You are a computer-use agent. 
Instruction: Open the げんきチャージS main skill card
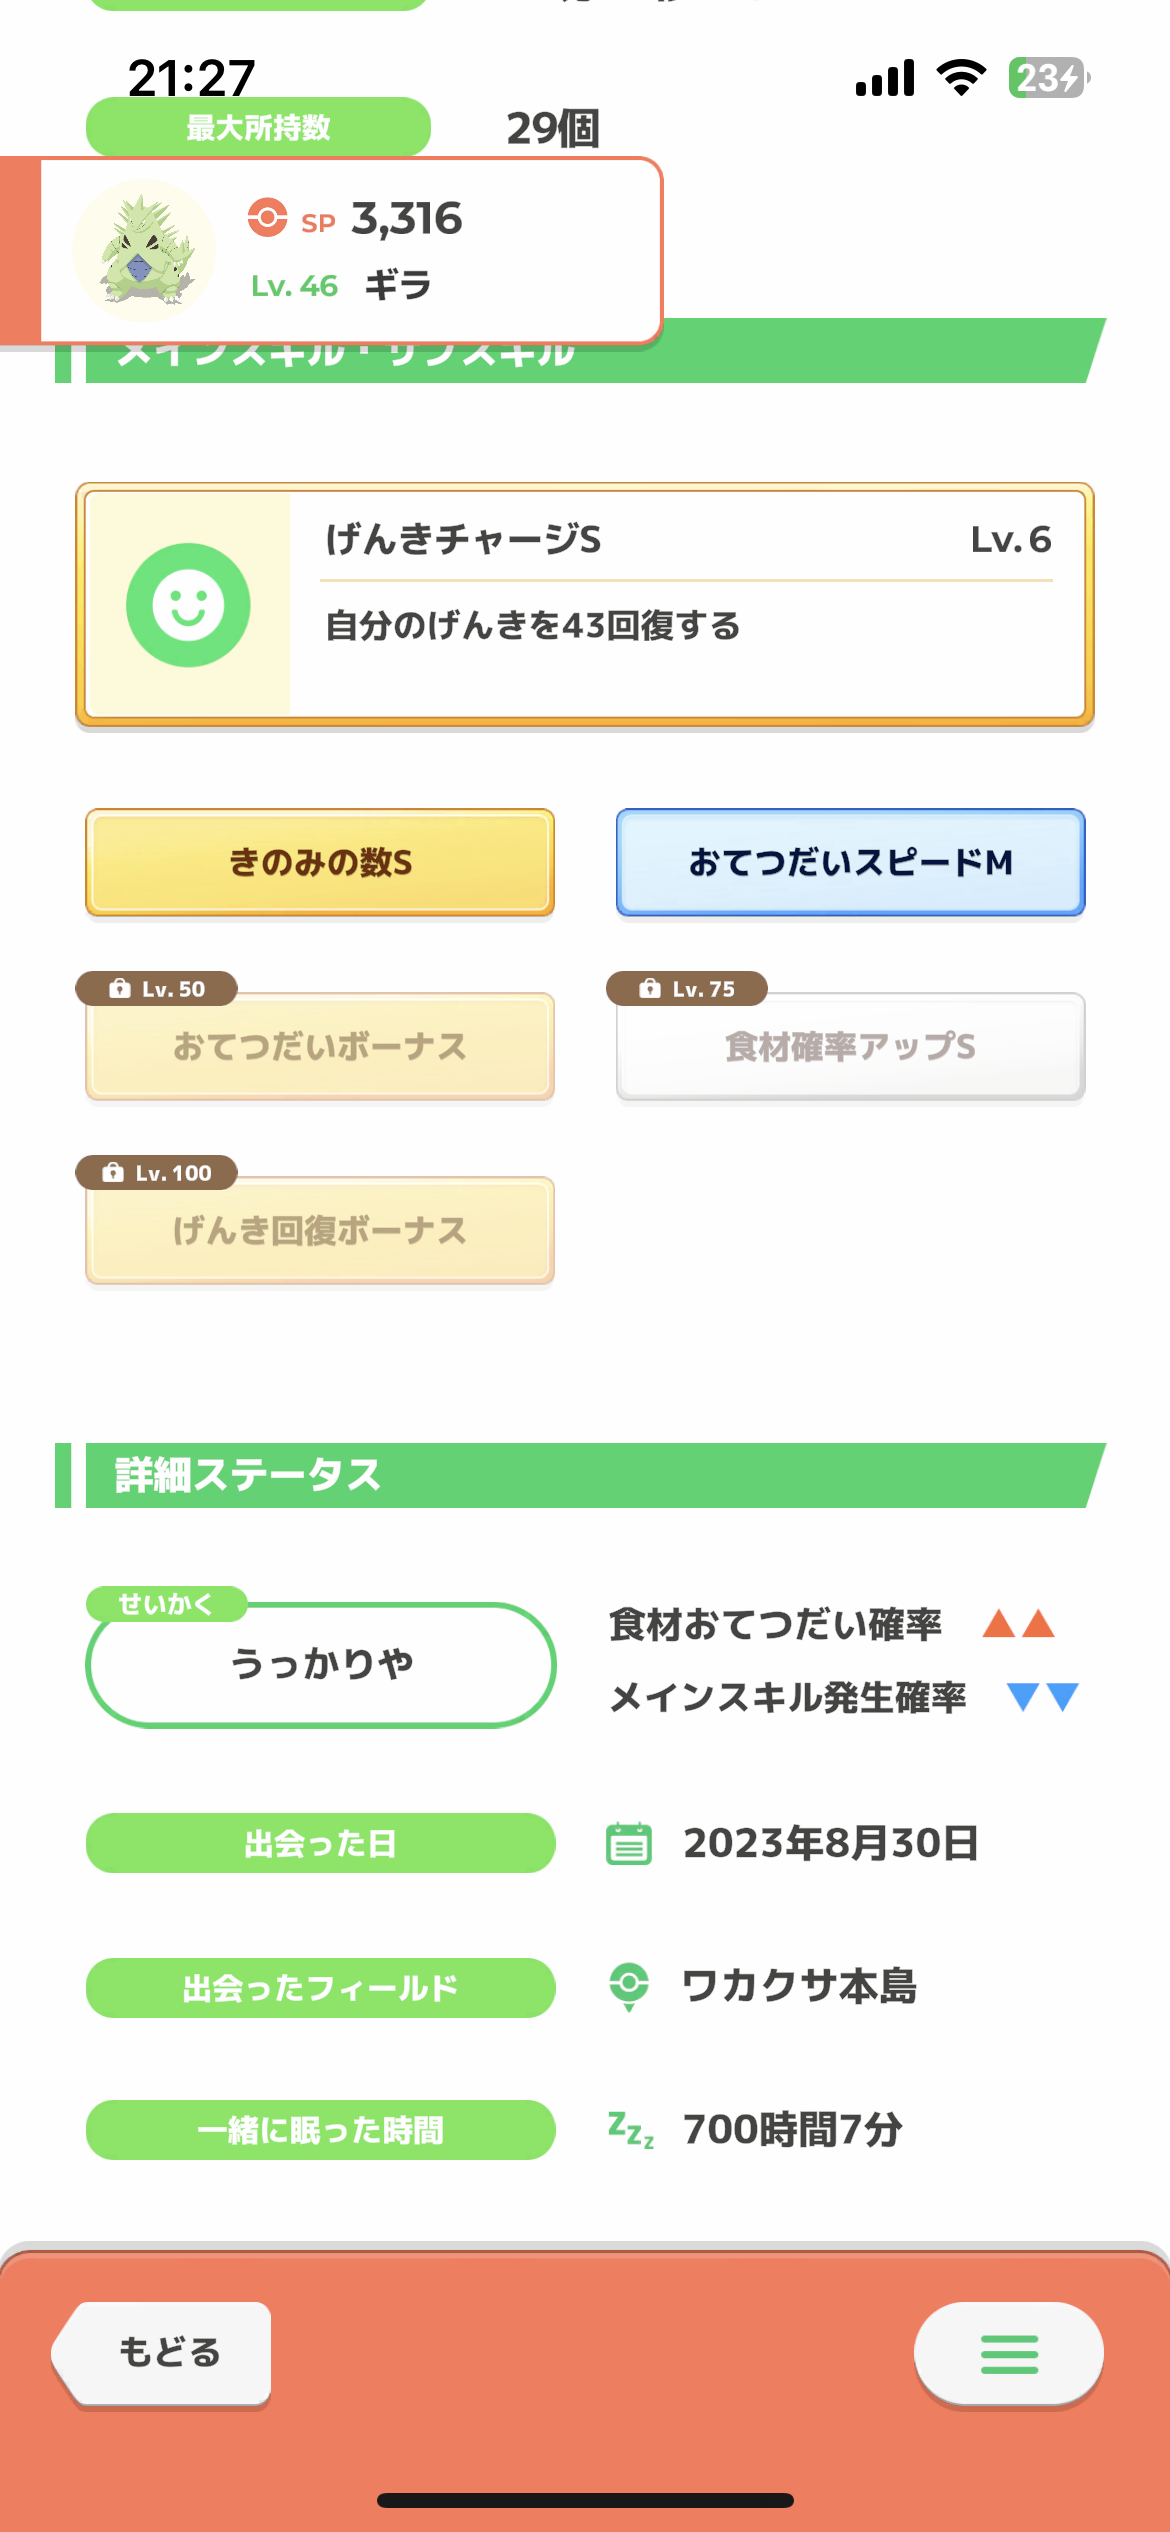coord(585,604)
